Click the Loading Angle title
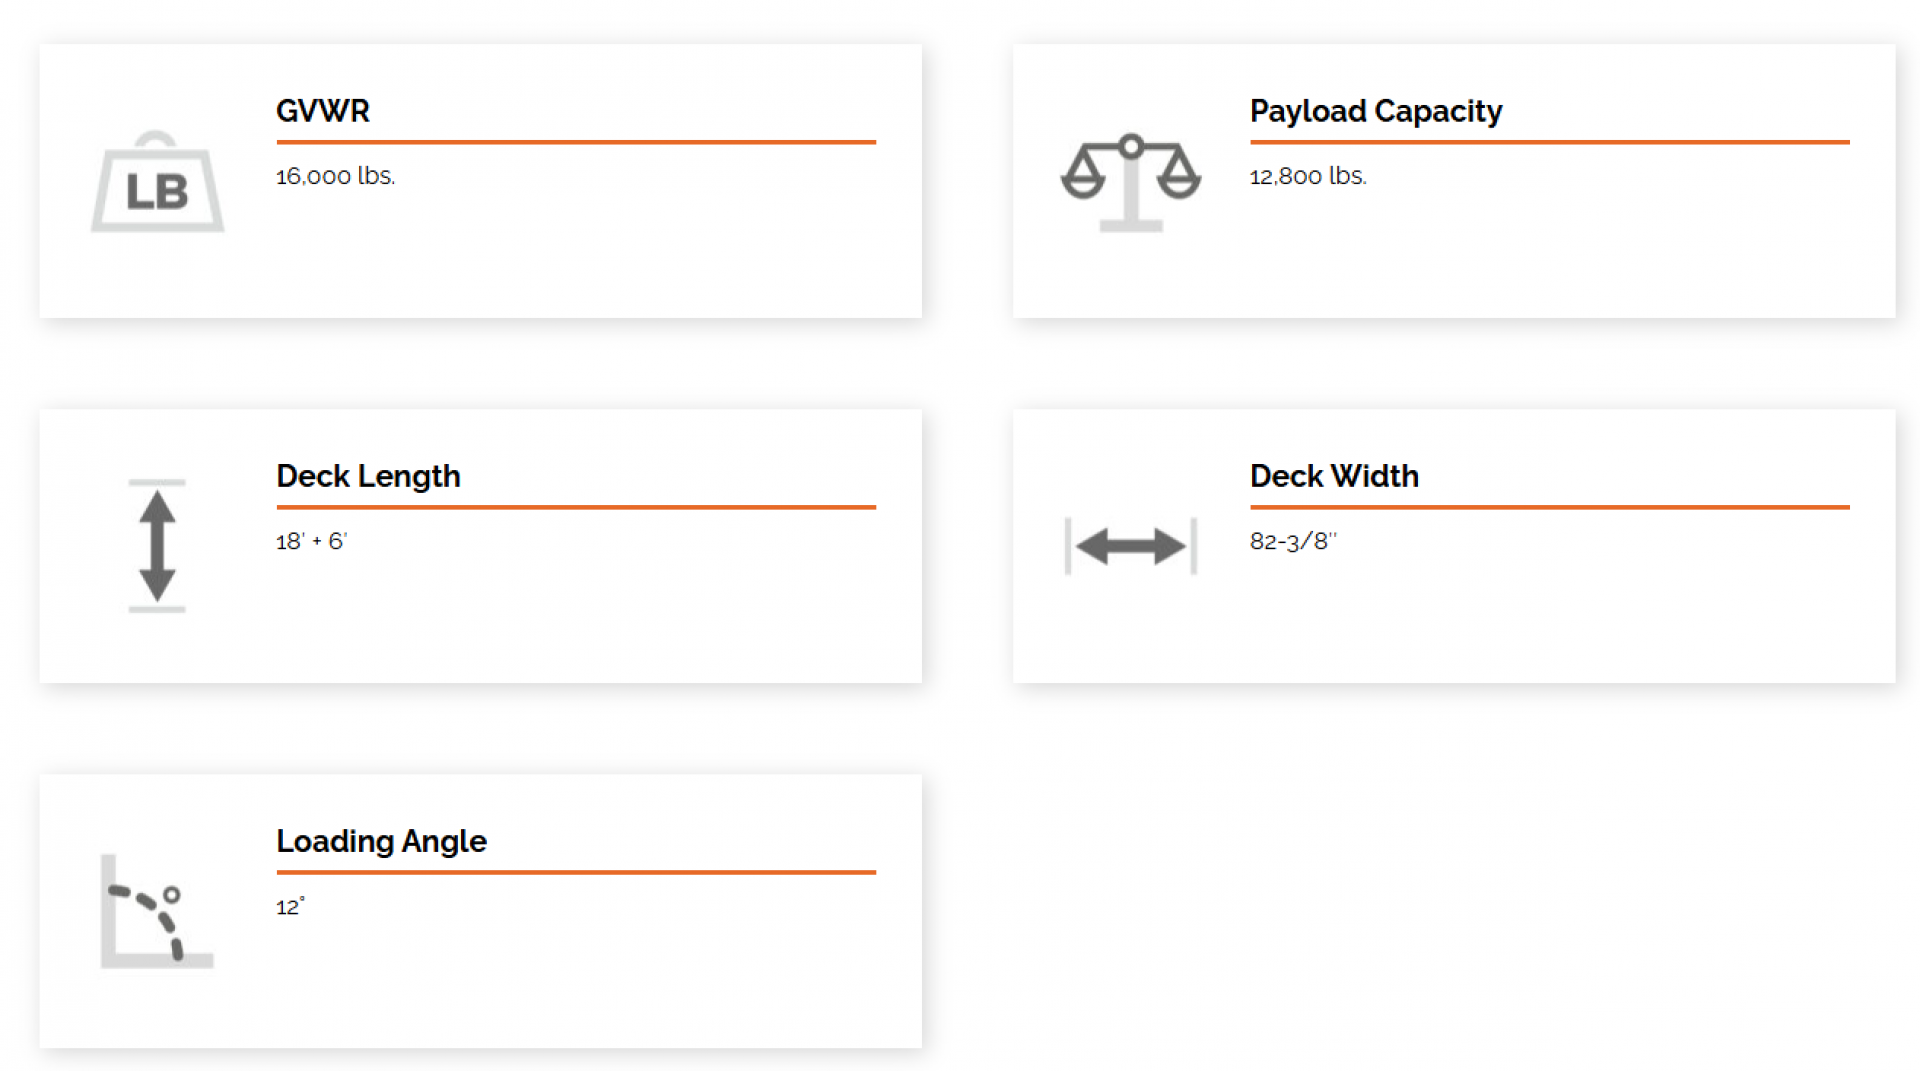This screenshot has height=1071, width=1920. (381, 841)
